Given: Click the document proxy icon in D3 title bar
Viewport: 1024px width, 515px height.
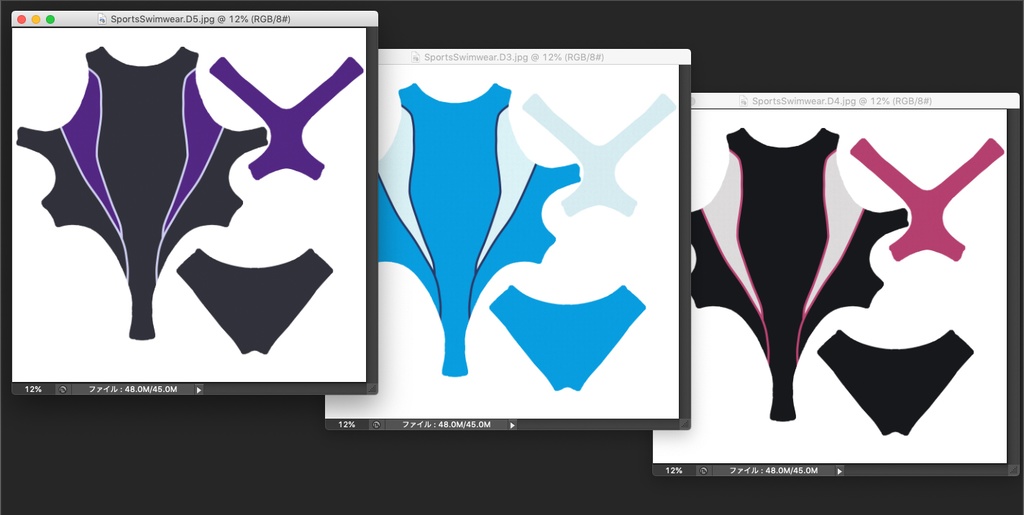Looking at the screenshot, I should point(415,57).
